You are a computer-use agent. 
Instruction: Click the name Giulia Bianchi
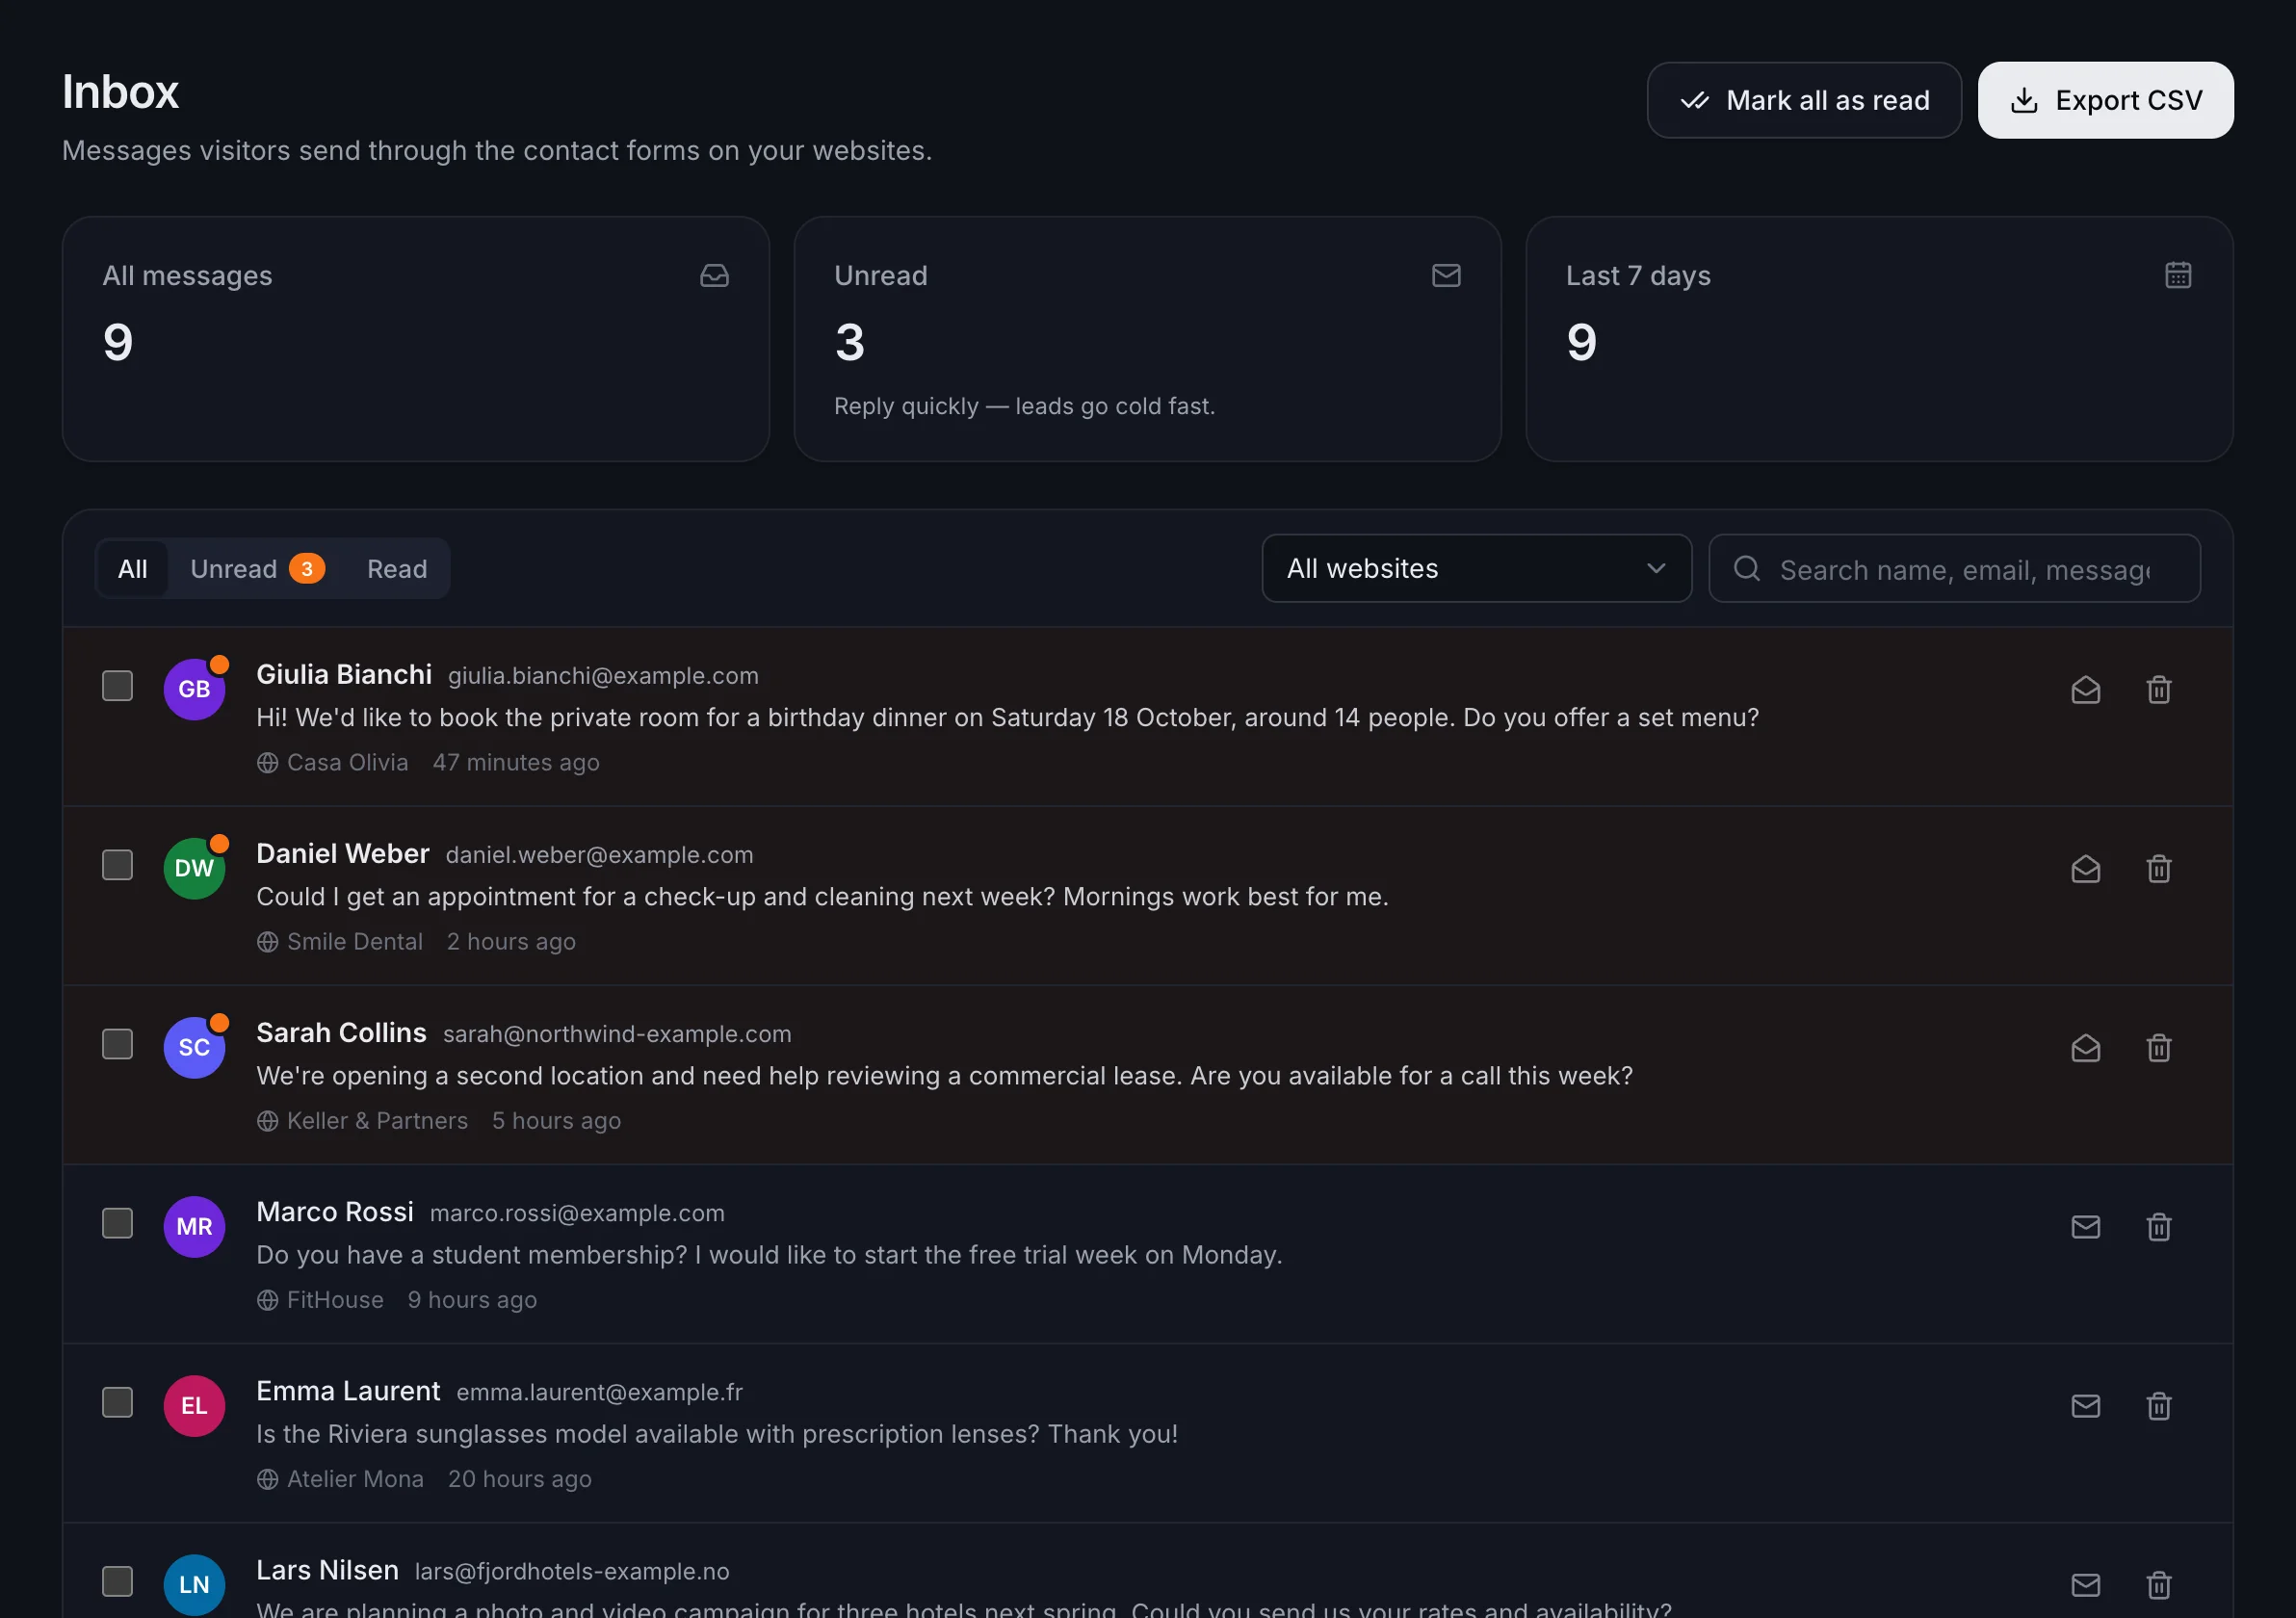(x=344, y=674)
